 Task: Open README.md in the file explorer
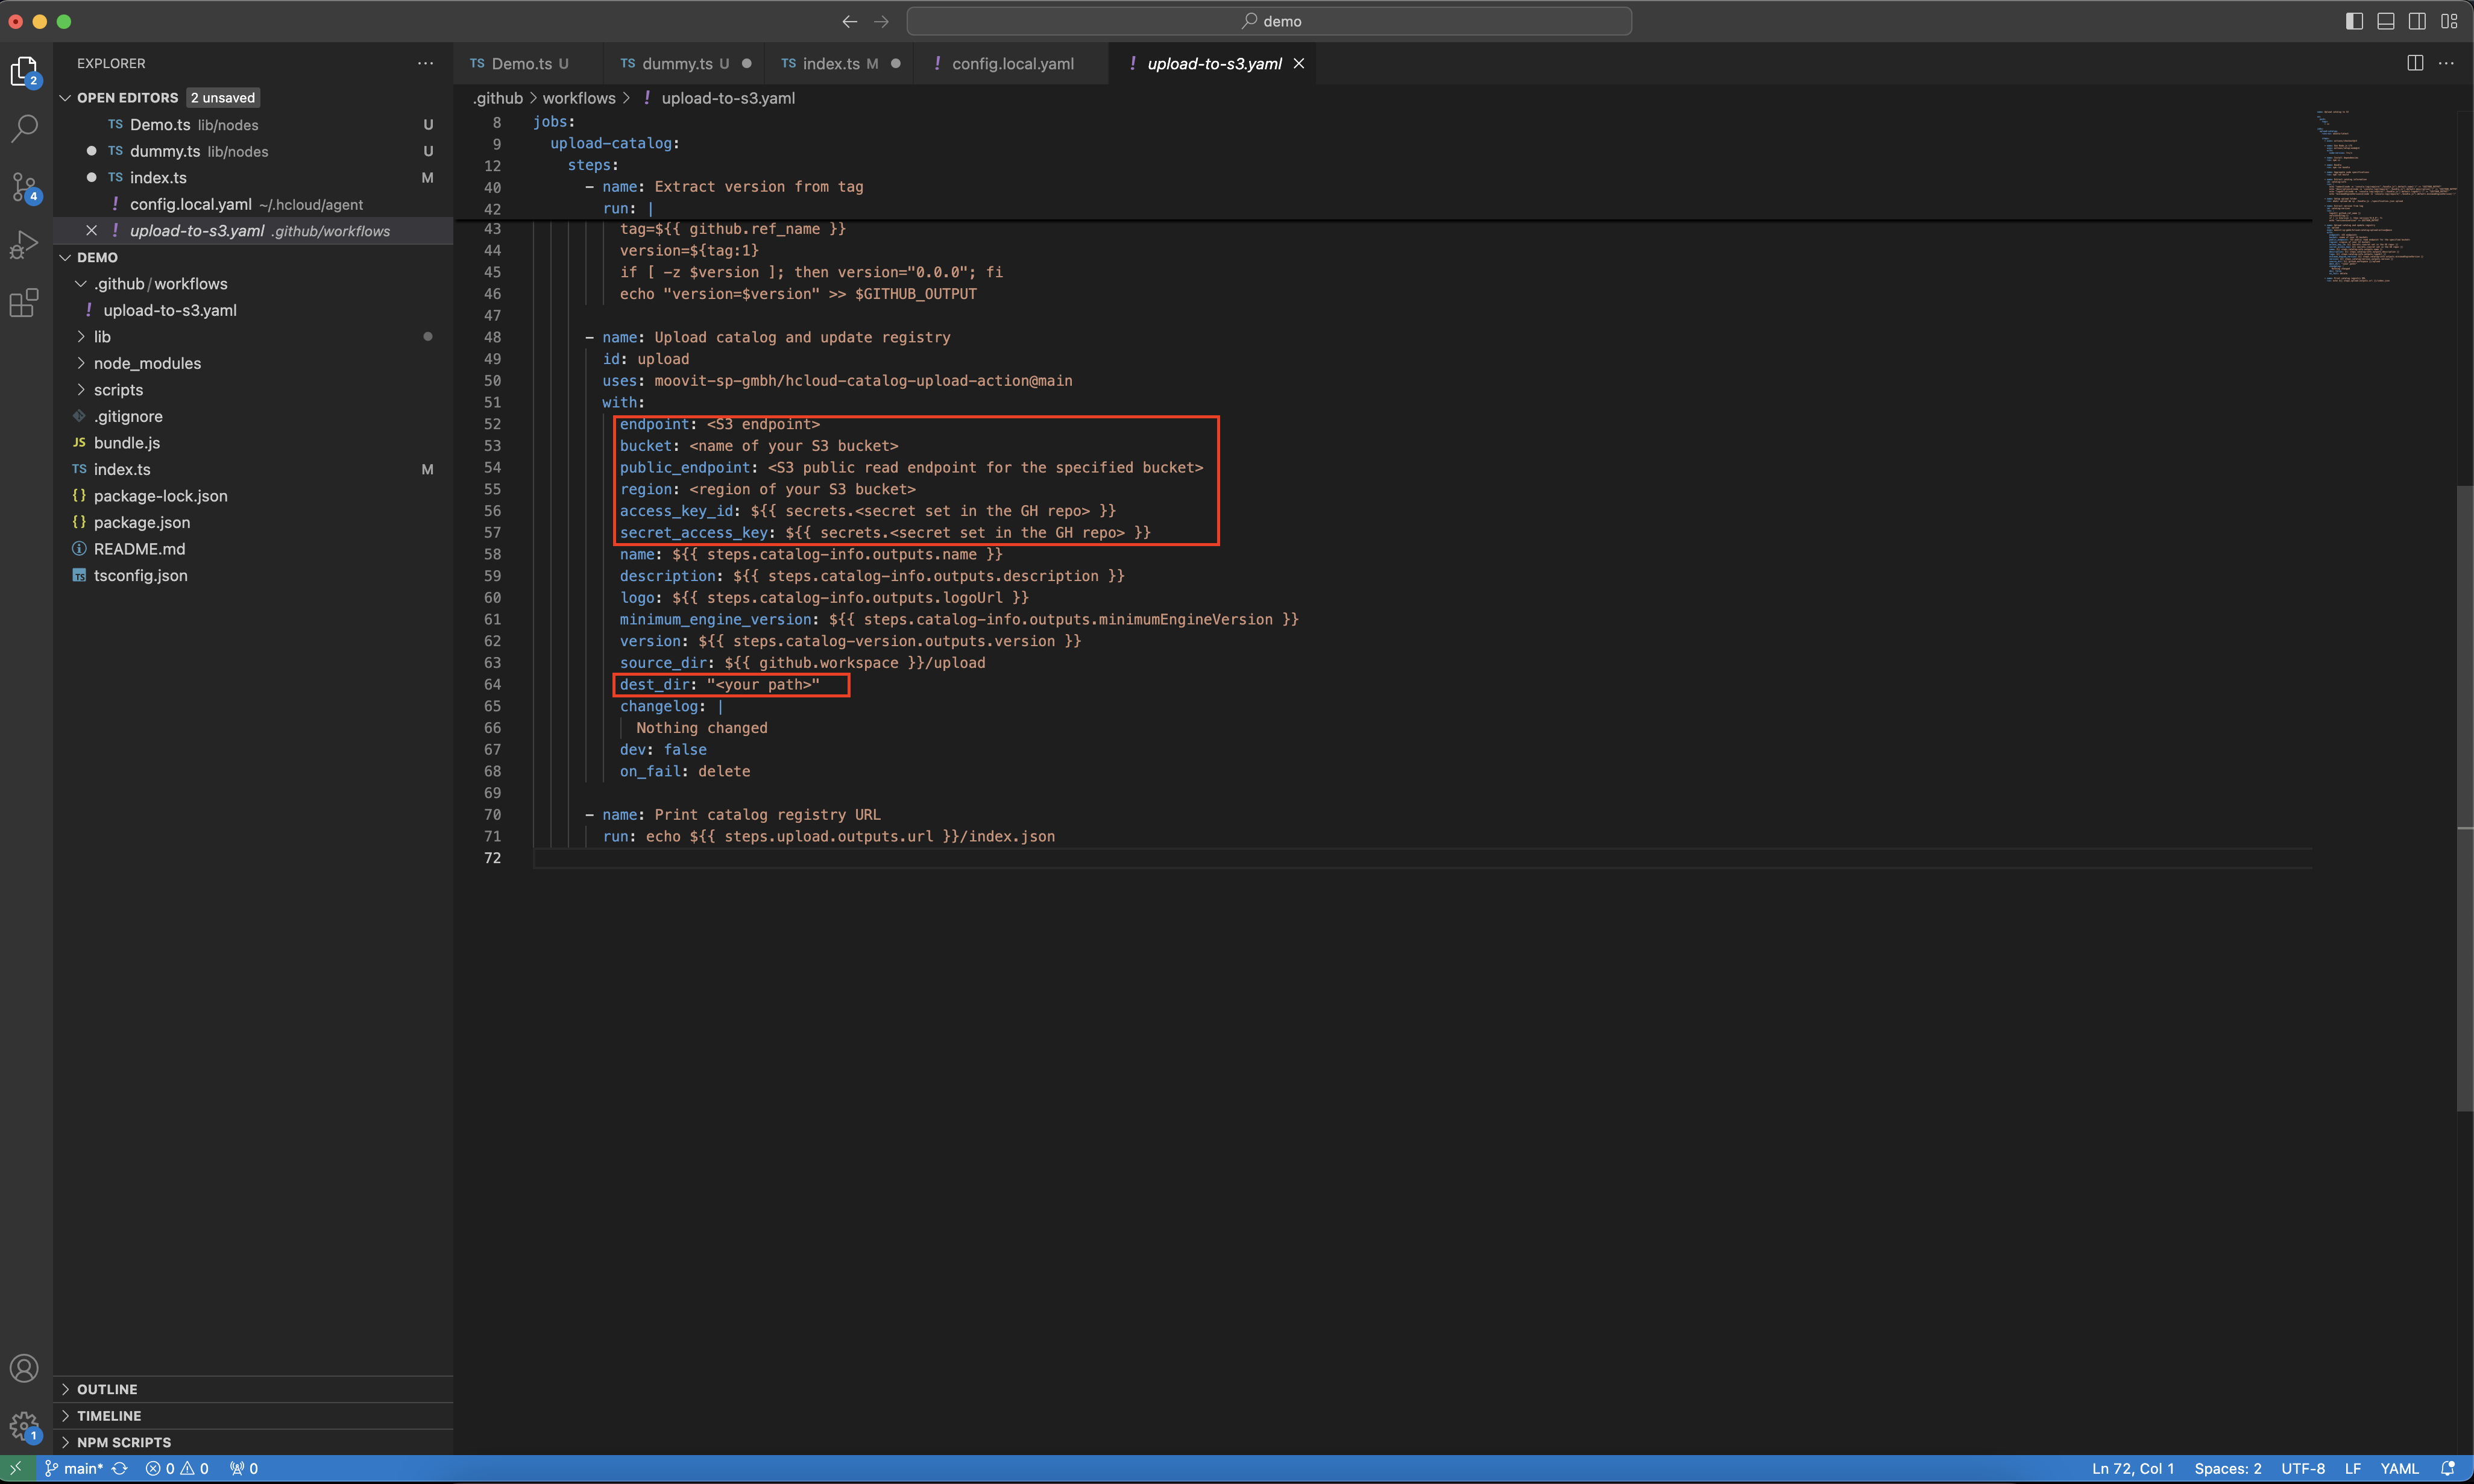(x=139, y=549)
